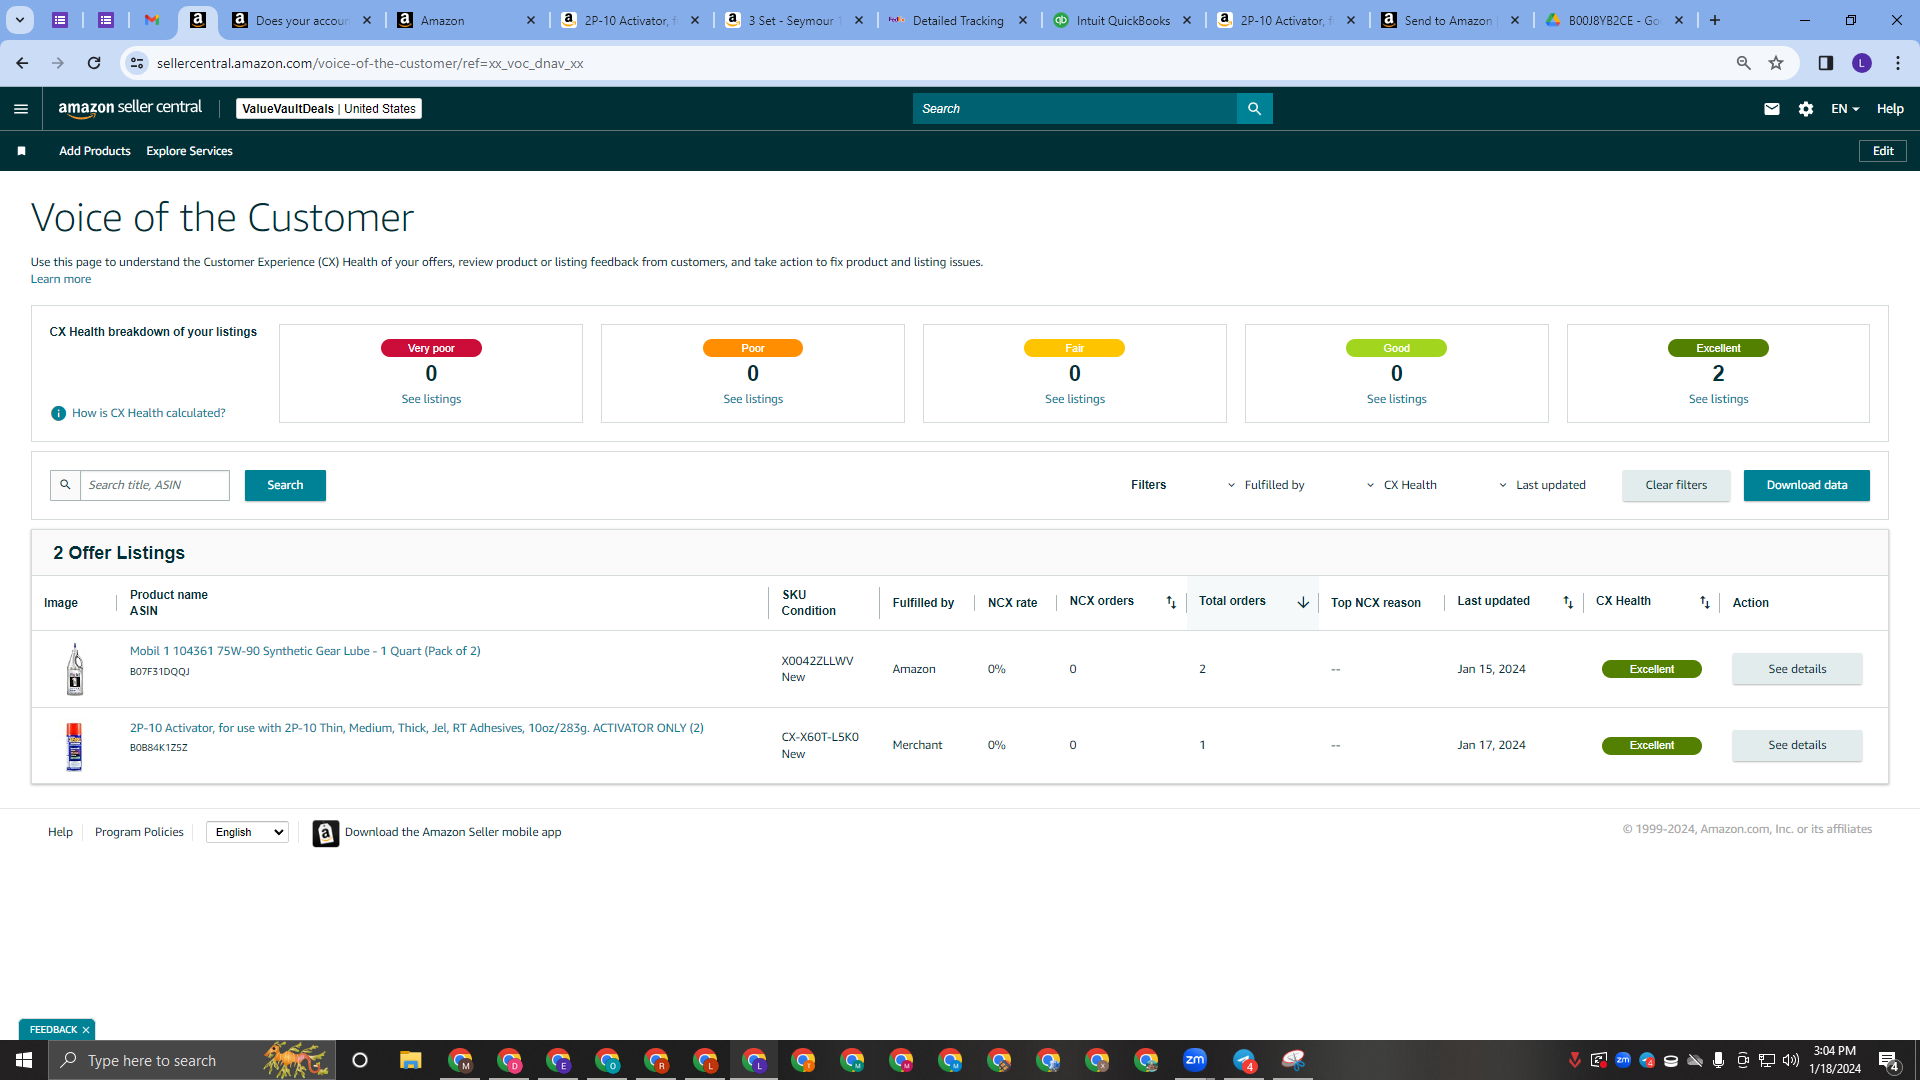The image size is (1920, 1080).
Task: Switch to the Does your account tab
Action: click(x=302, y=20)
